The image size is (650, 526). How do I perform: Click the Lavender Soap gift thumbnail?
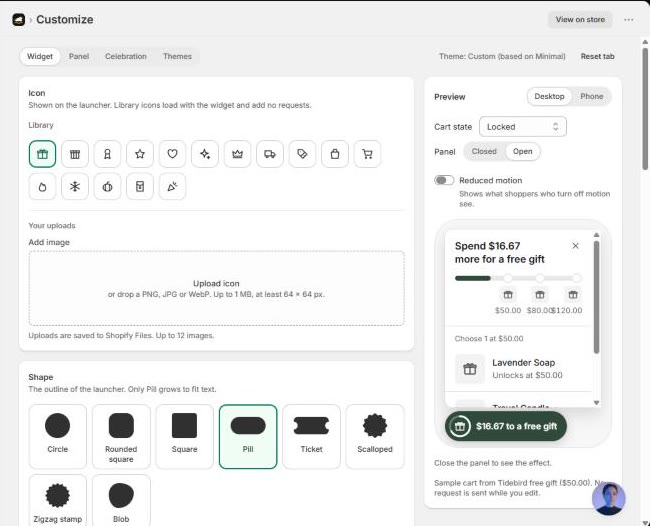[x=470, y=369]
